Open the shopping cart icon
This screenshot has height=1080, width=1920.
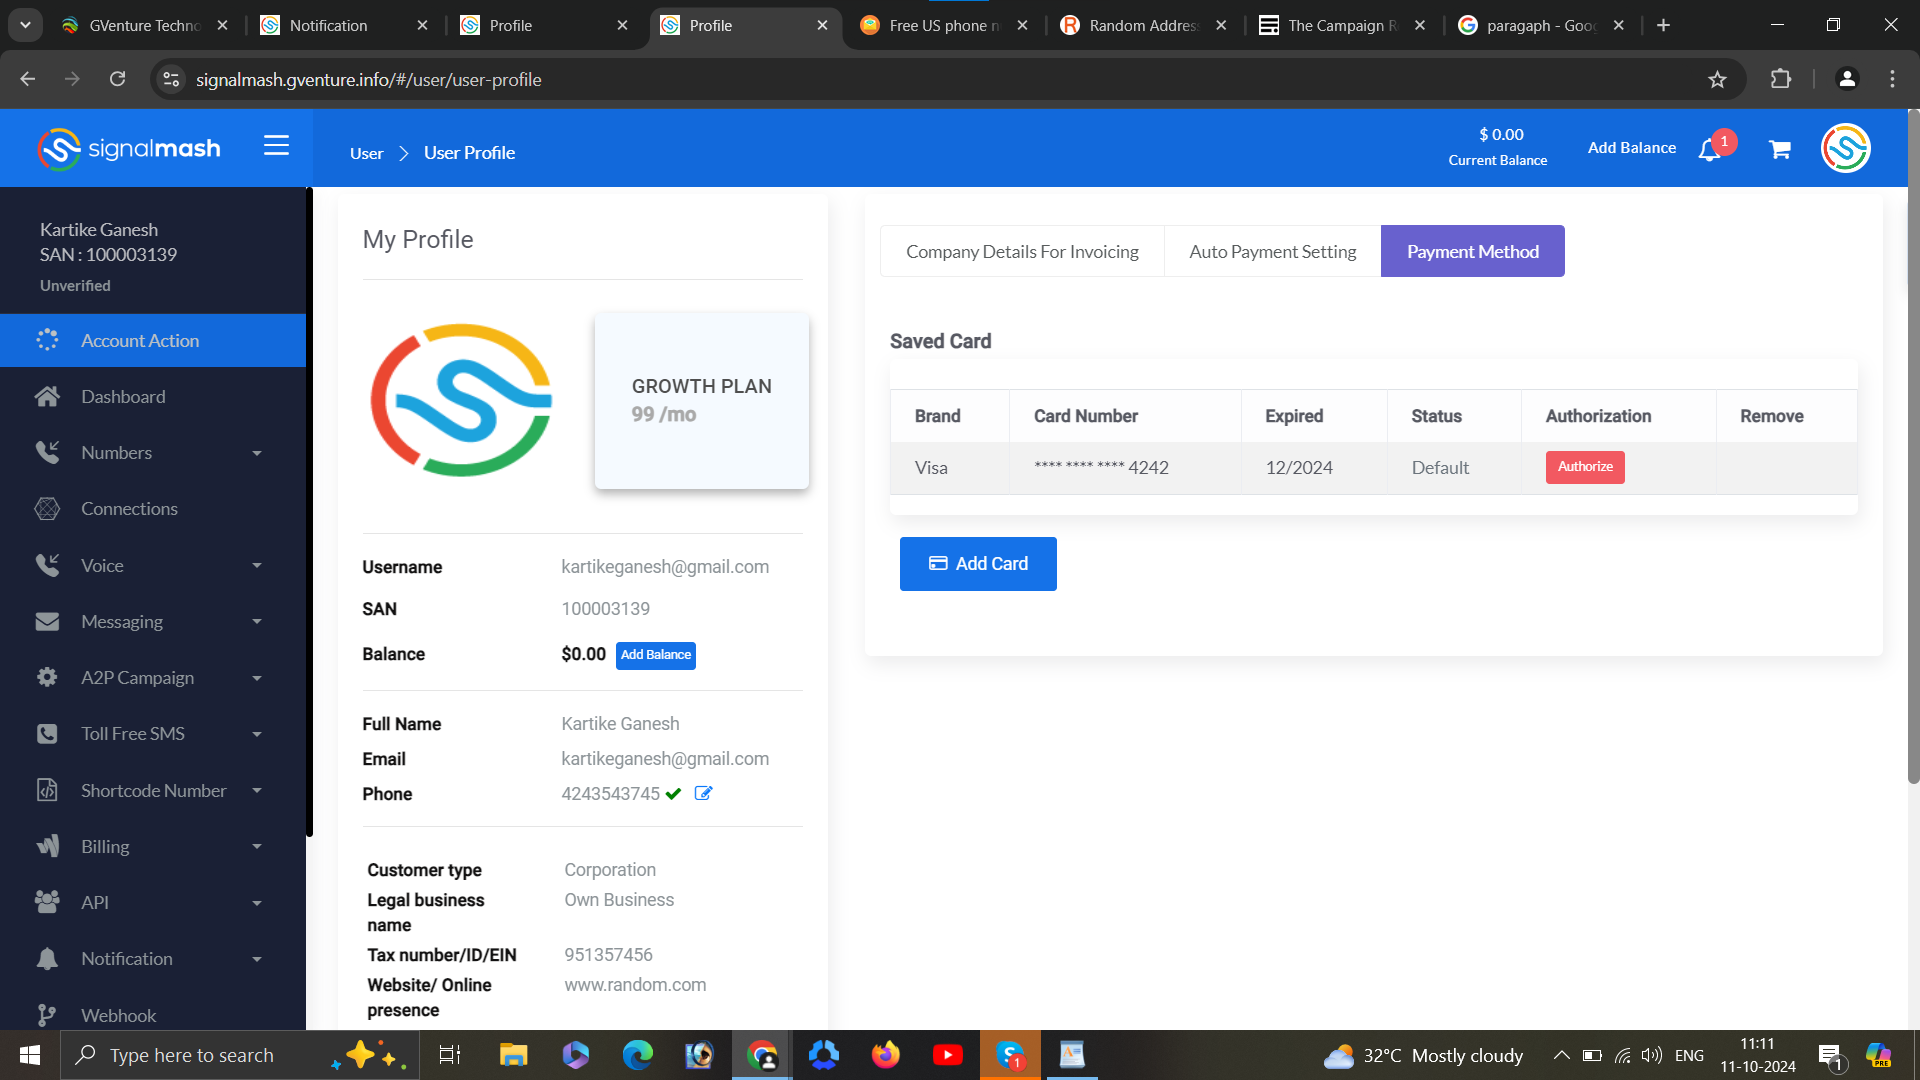click(x=1780, y=149)
